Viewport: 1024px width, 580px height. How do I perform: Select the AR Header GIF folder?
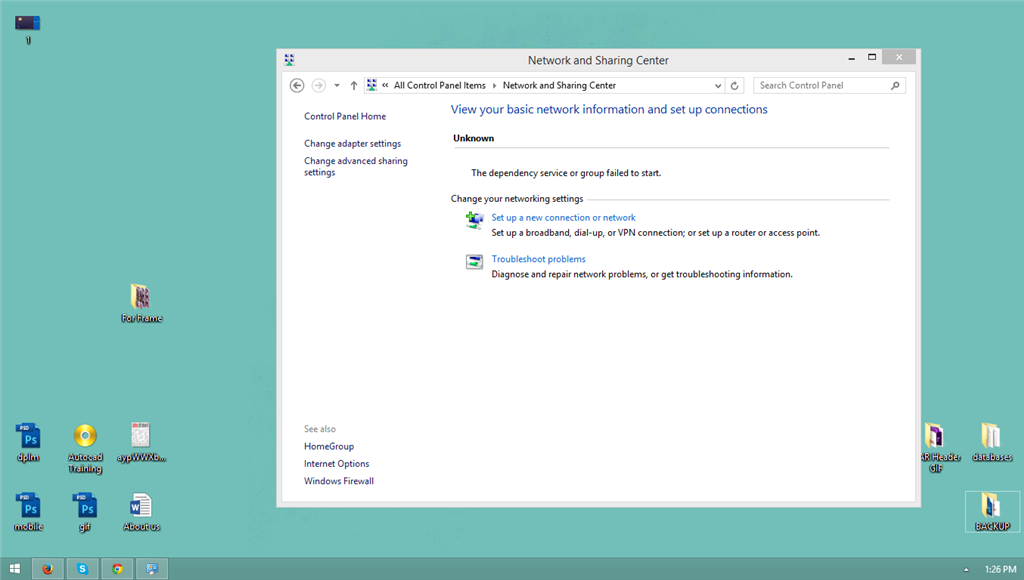click(x=936, y=447)
